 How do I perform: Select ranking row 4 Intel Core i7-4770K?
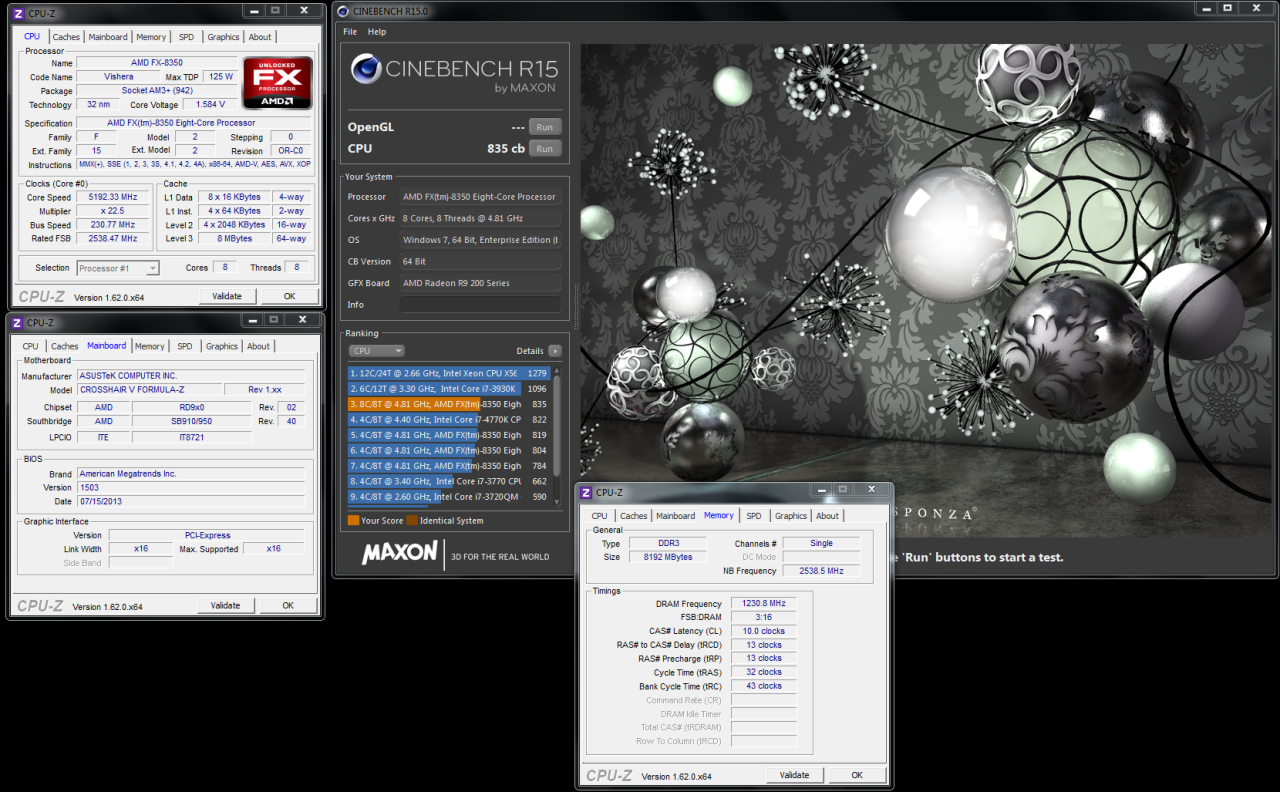pos(449,419)
